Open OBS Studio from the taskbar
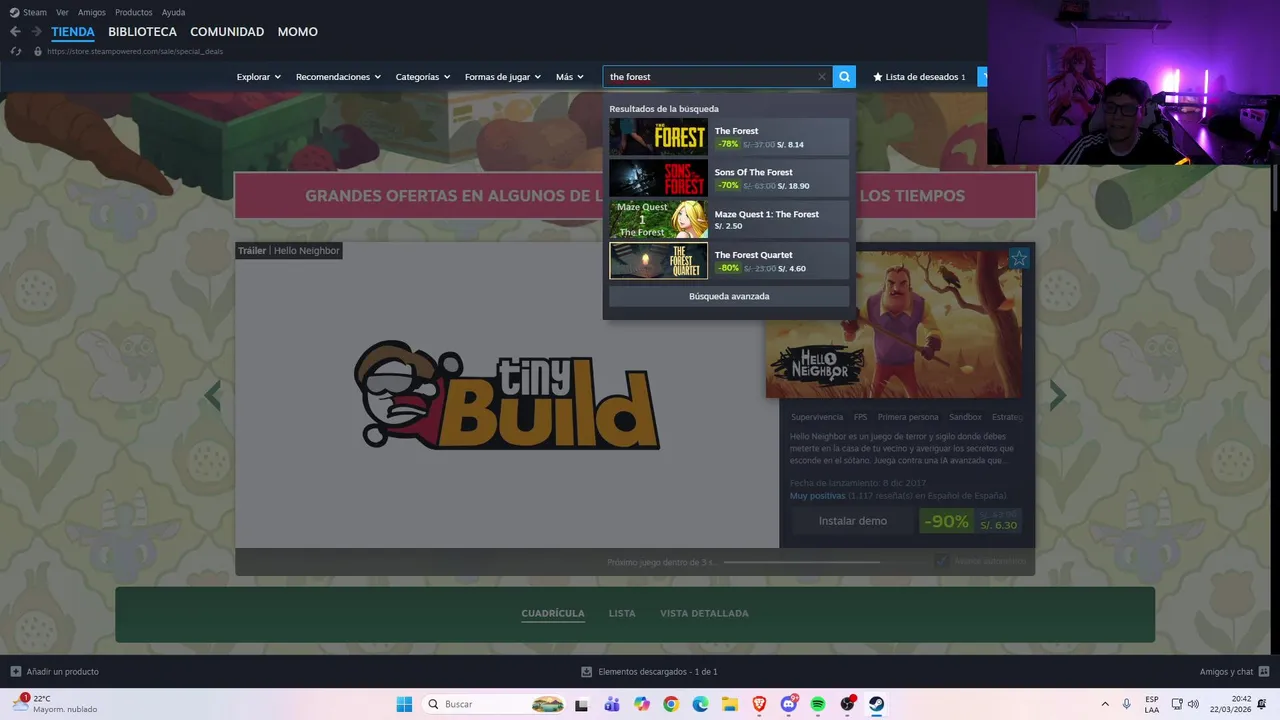This screenshot has height=720, width=1280. (x=848, y=704)
